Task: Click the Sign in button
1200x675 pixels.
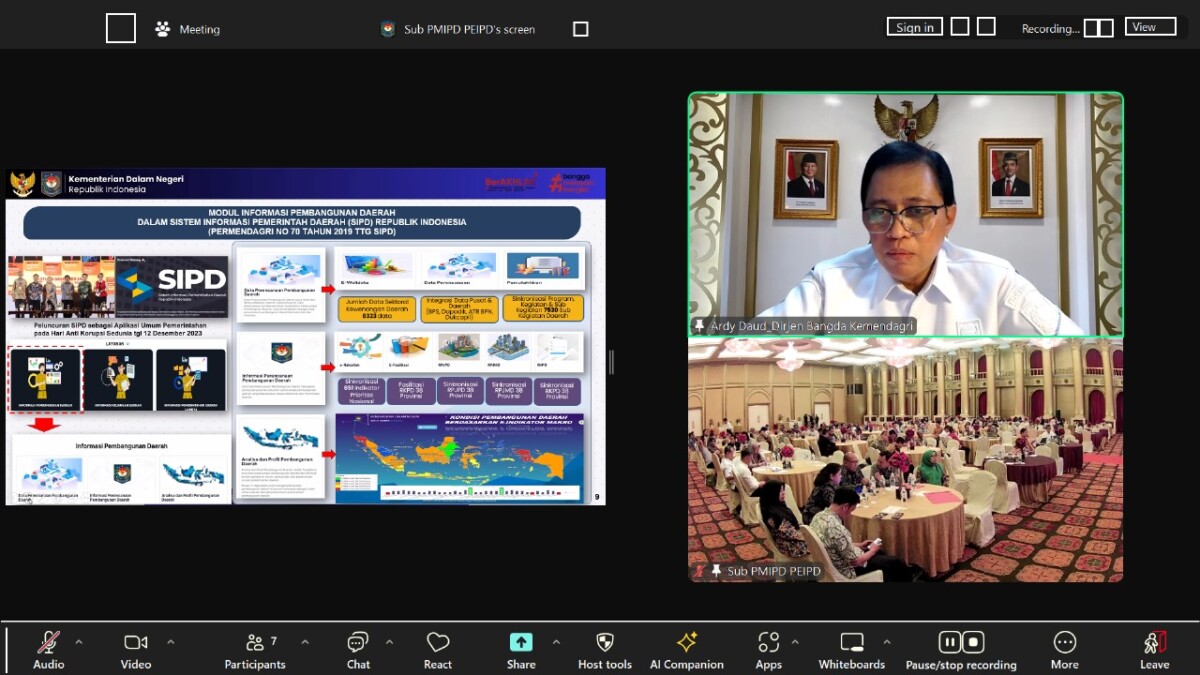Action: coord(914,27)
